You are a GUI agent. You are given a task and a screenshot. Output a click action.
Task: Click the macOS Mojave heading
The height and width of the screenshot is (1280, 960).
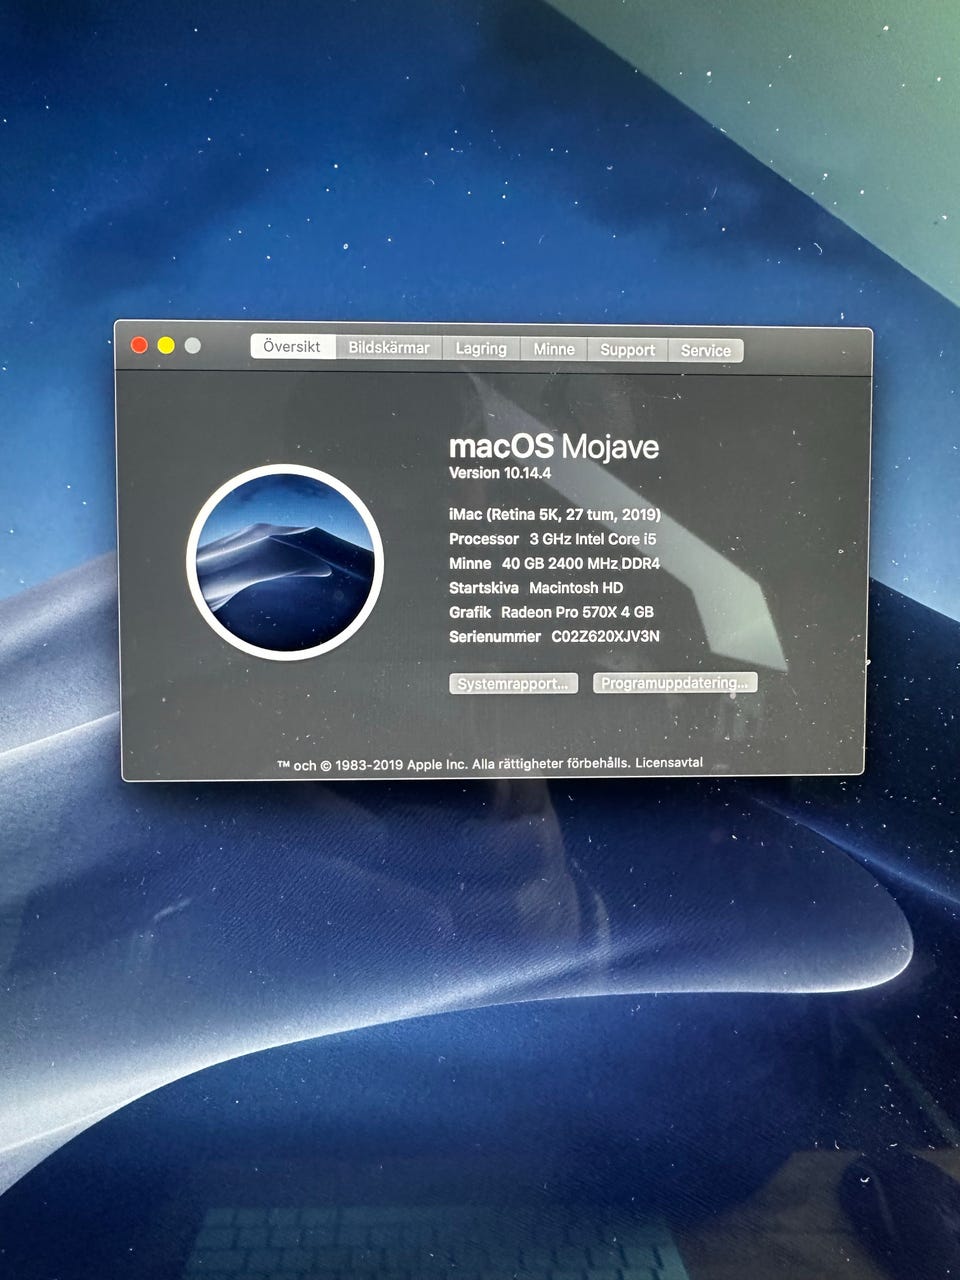(554, 446)
